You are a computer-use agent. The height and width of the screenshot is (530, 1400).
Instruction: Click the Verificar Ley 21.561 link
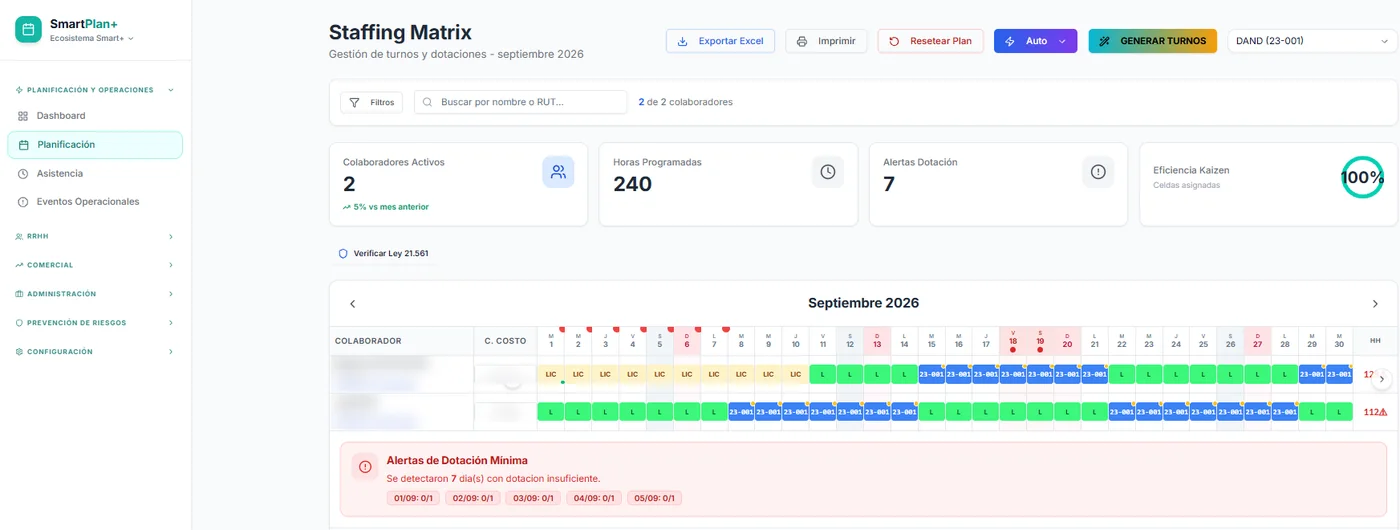[383, 254]
